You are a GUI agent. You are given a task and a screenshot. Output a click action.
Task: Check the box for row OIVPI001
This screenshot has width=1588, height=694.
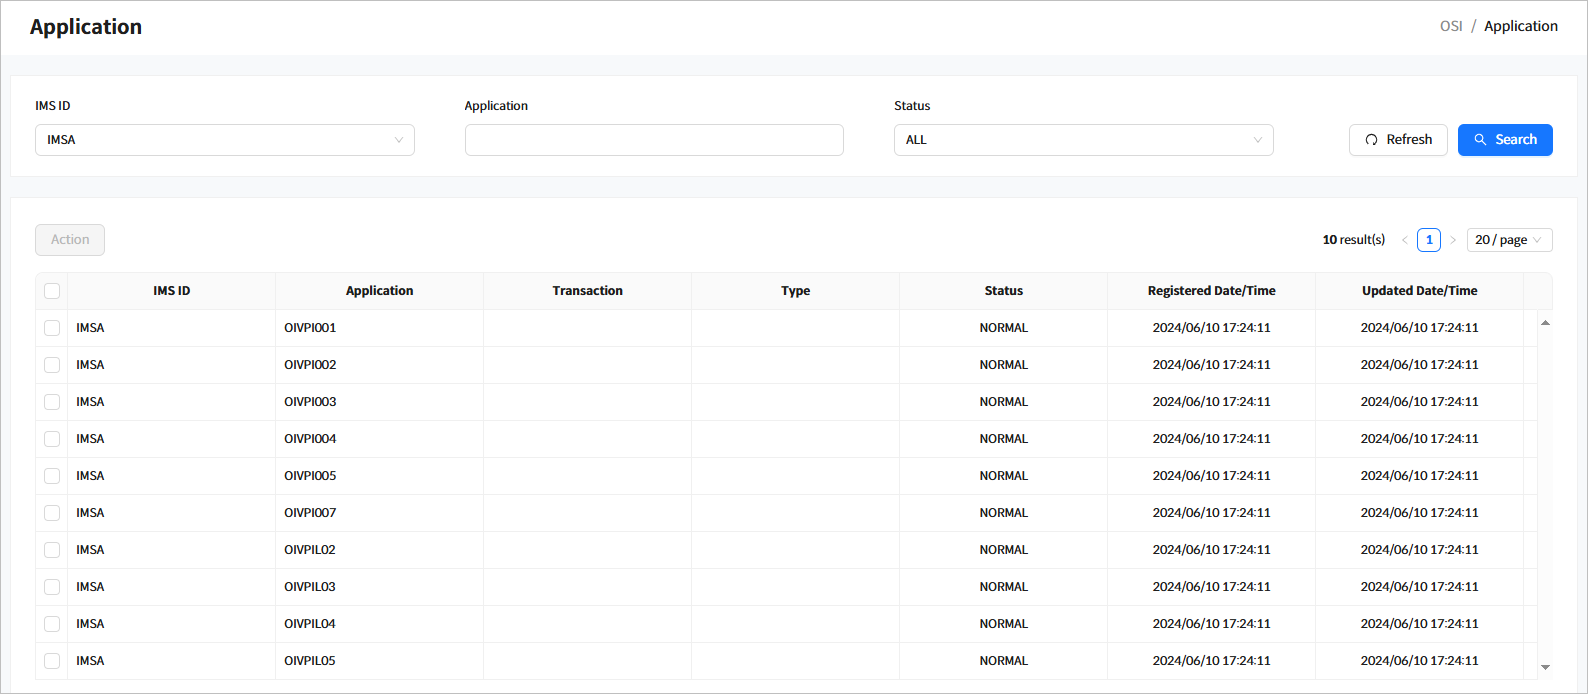[x=52, y=328]
